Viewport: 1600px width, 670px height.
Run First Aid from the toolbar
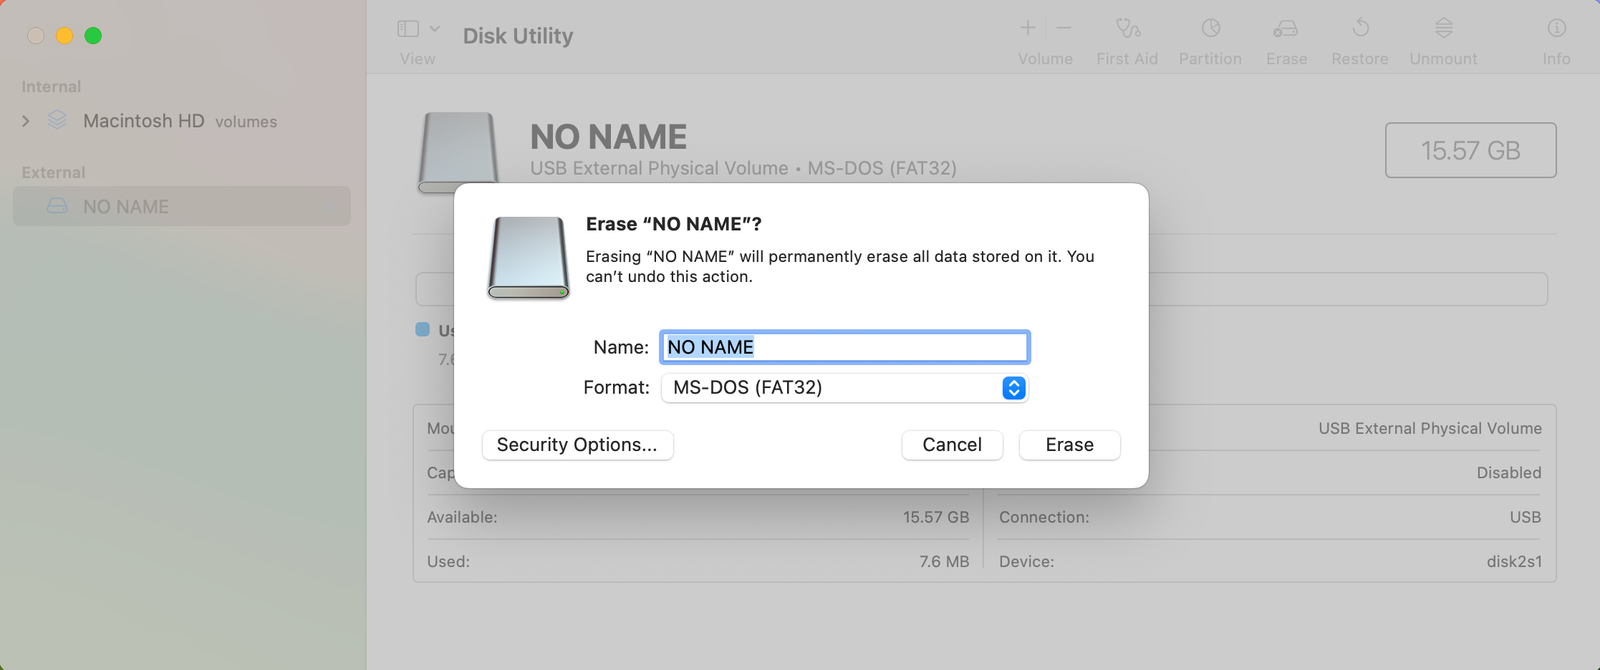pos(1128,28)
